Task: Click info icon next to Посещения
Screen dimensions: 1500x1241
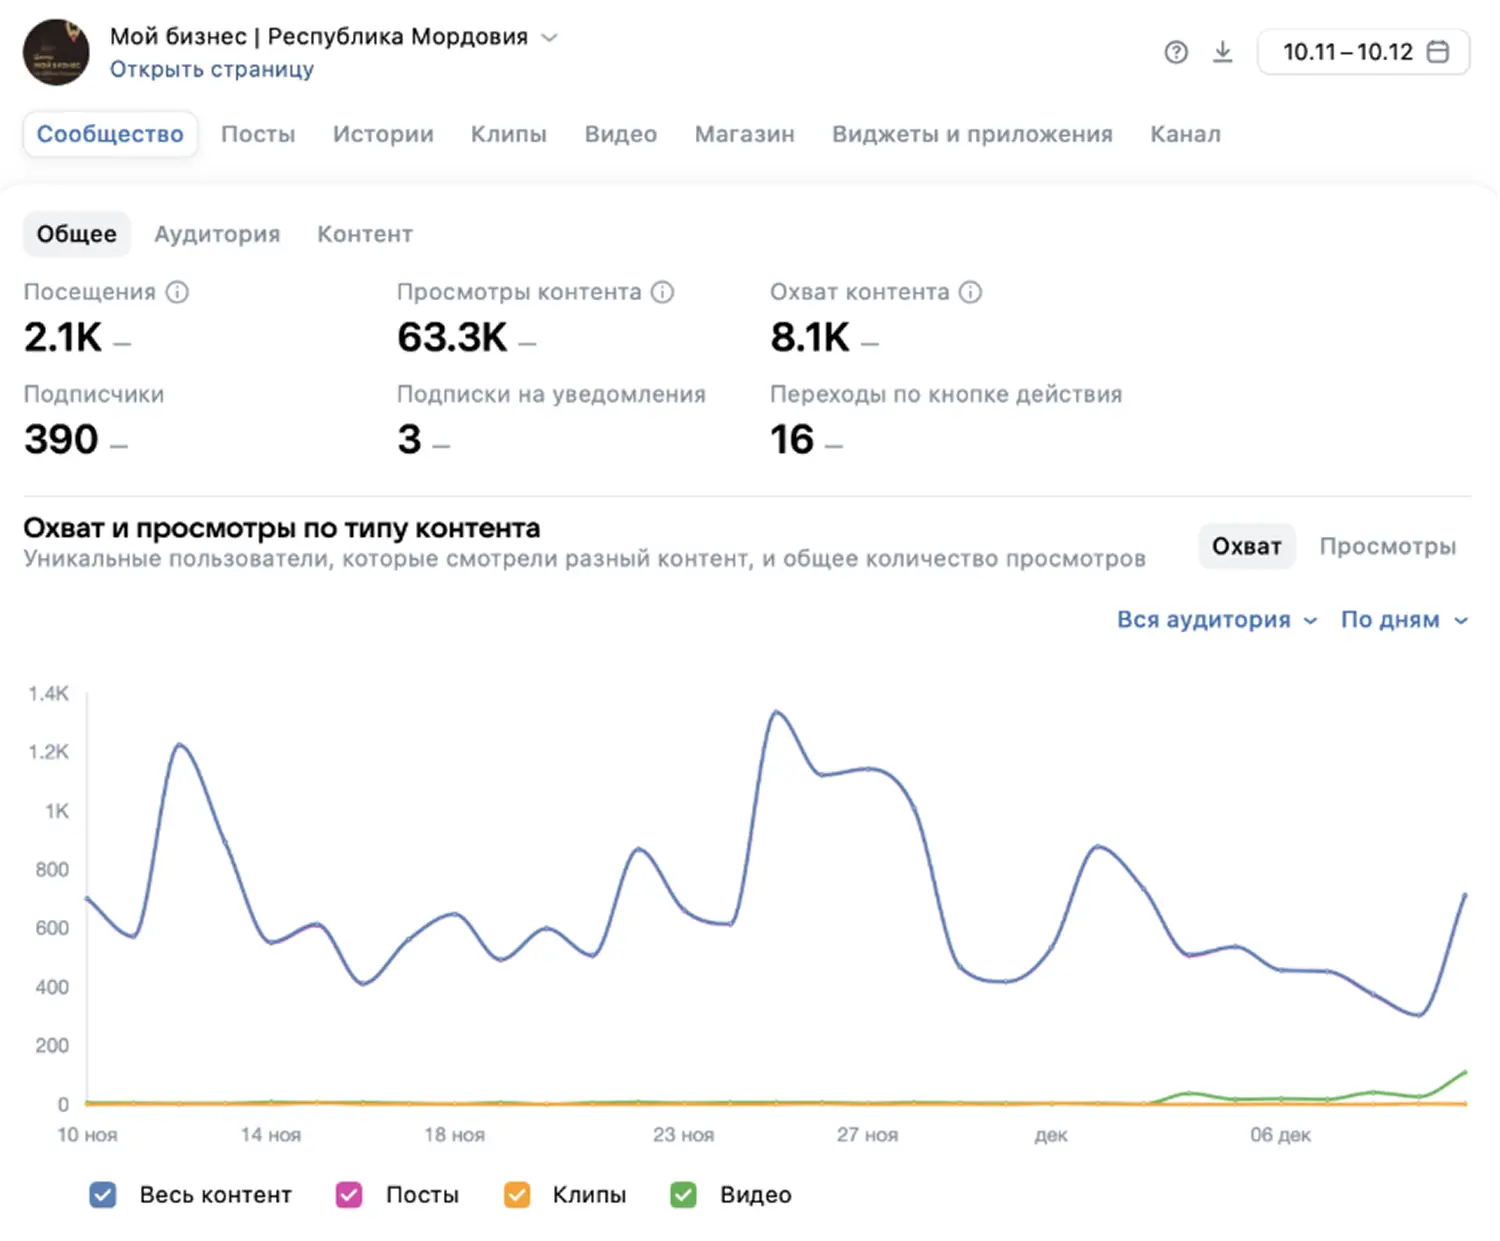Action: click(x=177, y=292)
